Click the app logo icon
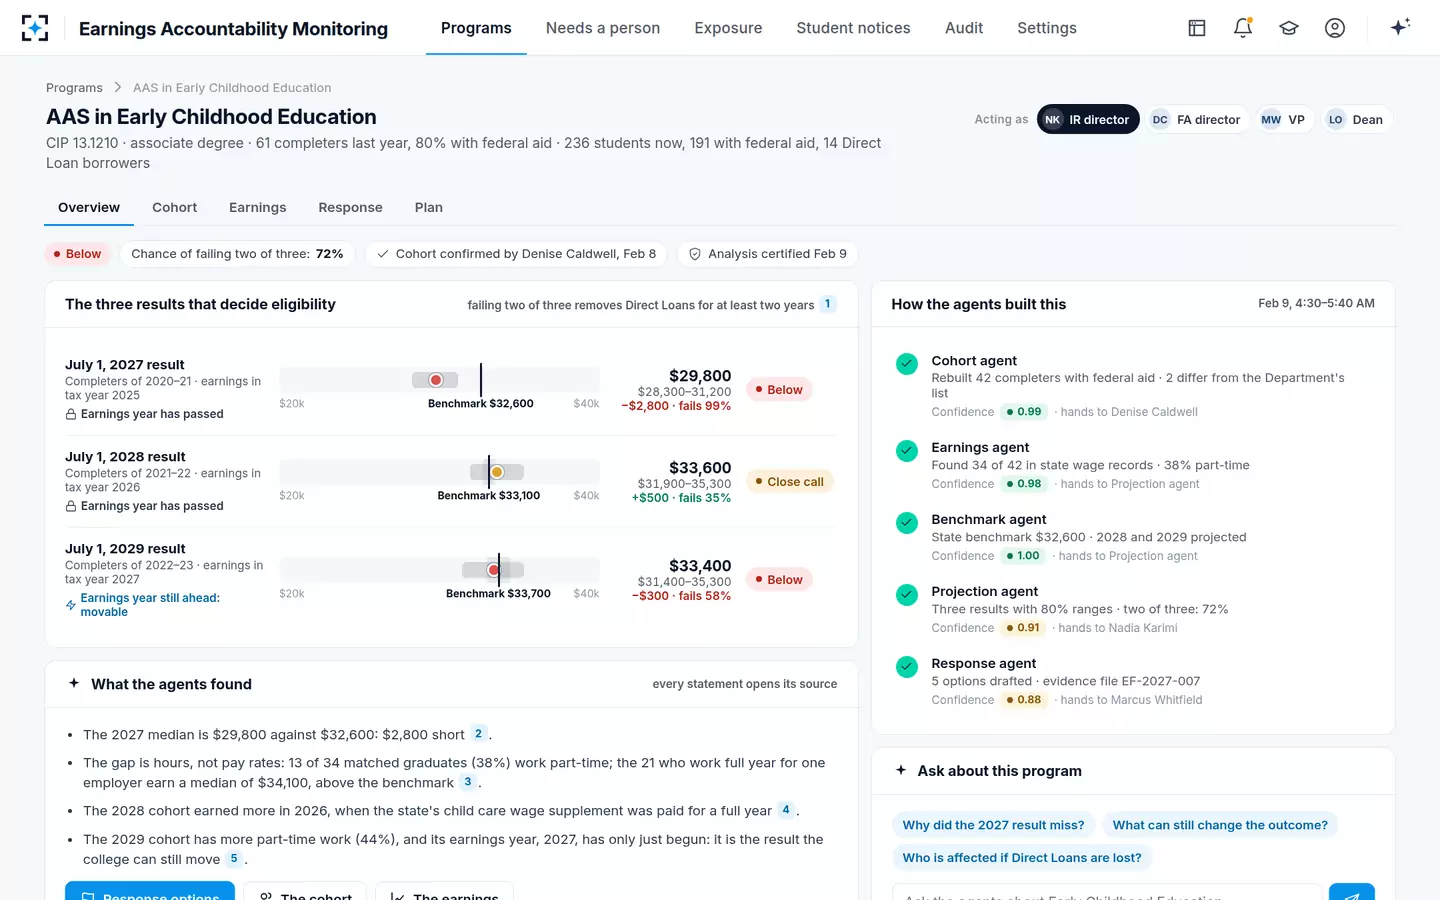 [x=35, y=28]
